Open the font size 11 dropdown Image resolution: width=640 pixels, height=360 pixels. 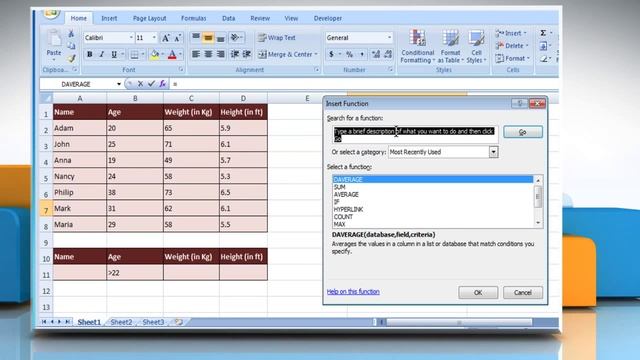pyautogui.click(x=154, y=38)
